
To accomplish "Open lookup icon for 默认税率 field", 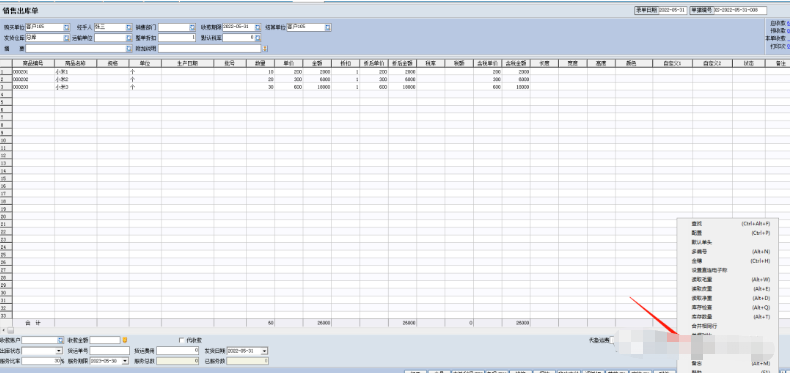I will tap(258, 38).
